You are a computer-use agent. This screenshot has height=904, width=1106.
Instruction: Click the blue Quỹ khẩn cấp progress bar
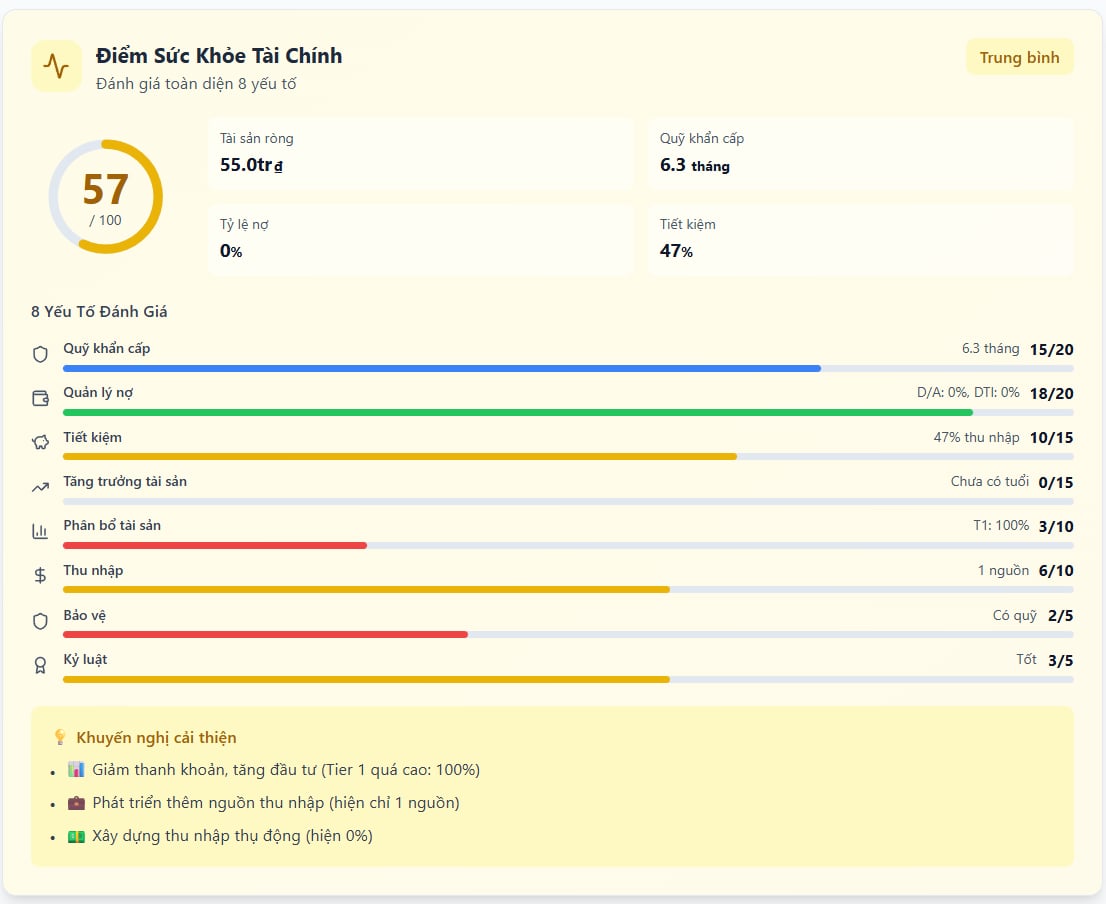[x=441, y=368]
